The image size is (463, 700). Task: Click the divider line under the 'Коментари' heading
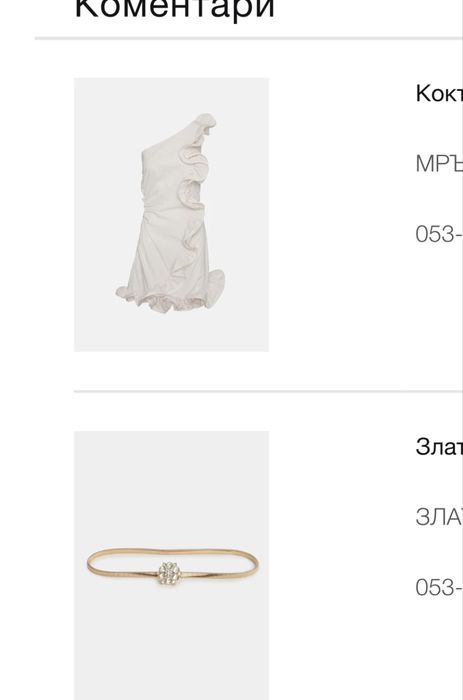(249, 39)
